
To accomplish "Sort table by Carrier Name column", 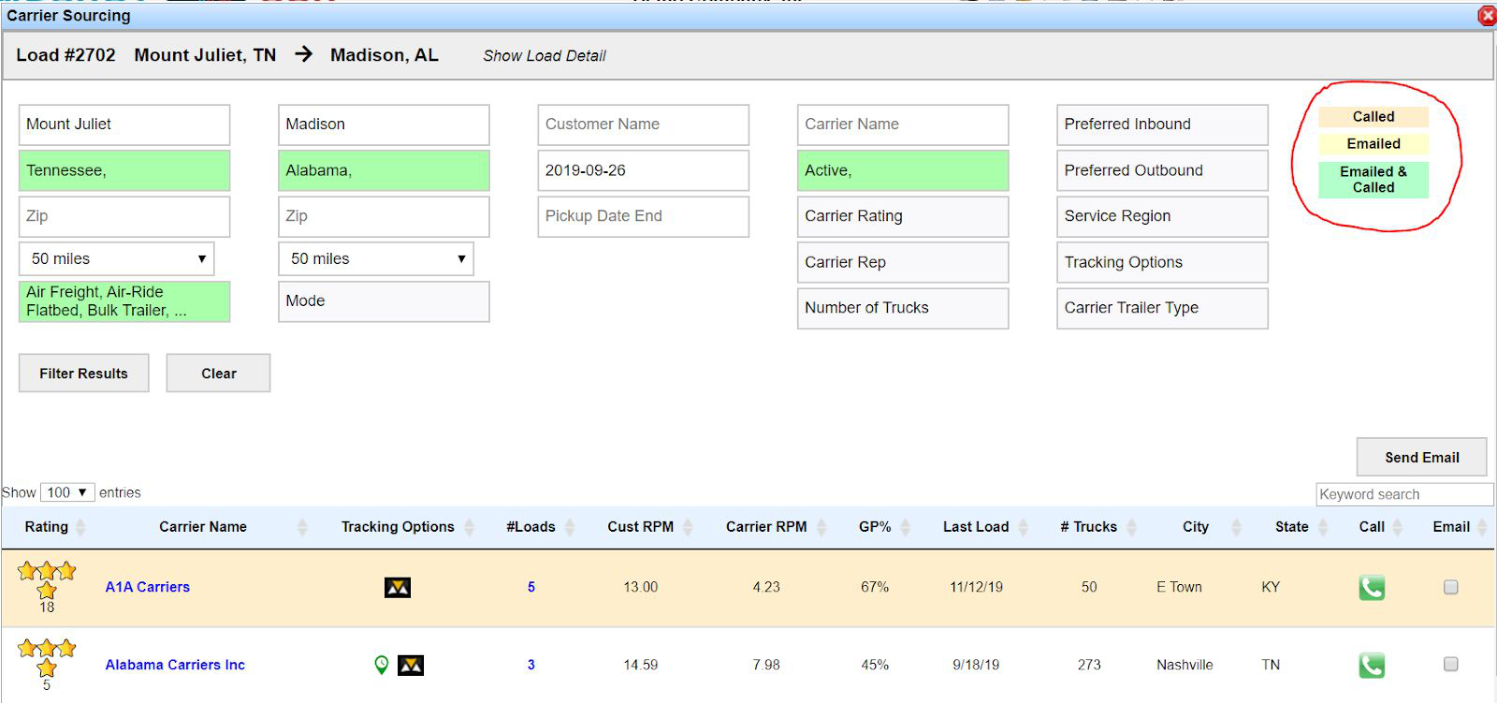I will point(203,527).
